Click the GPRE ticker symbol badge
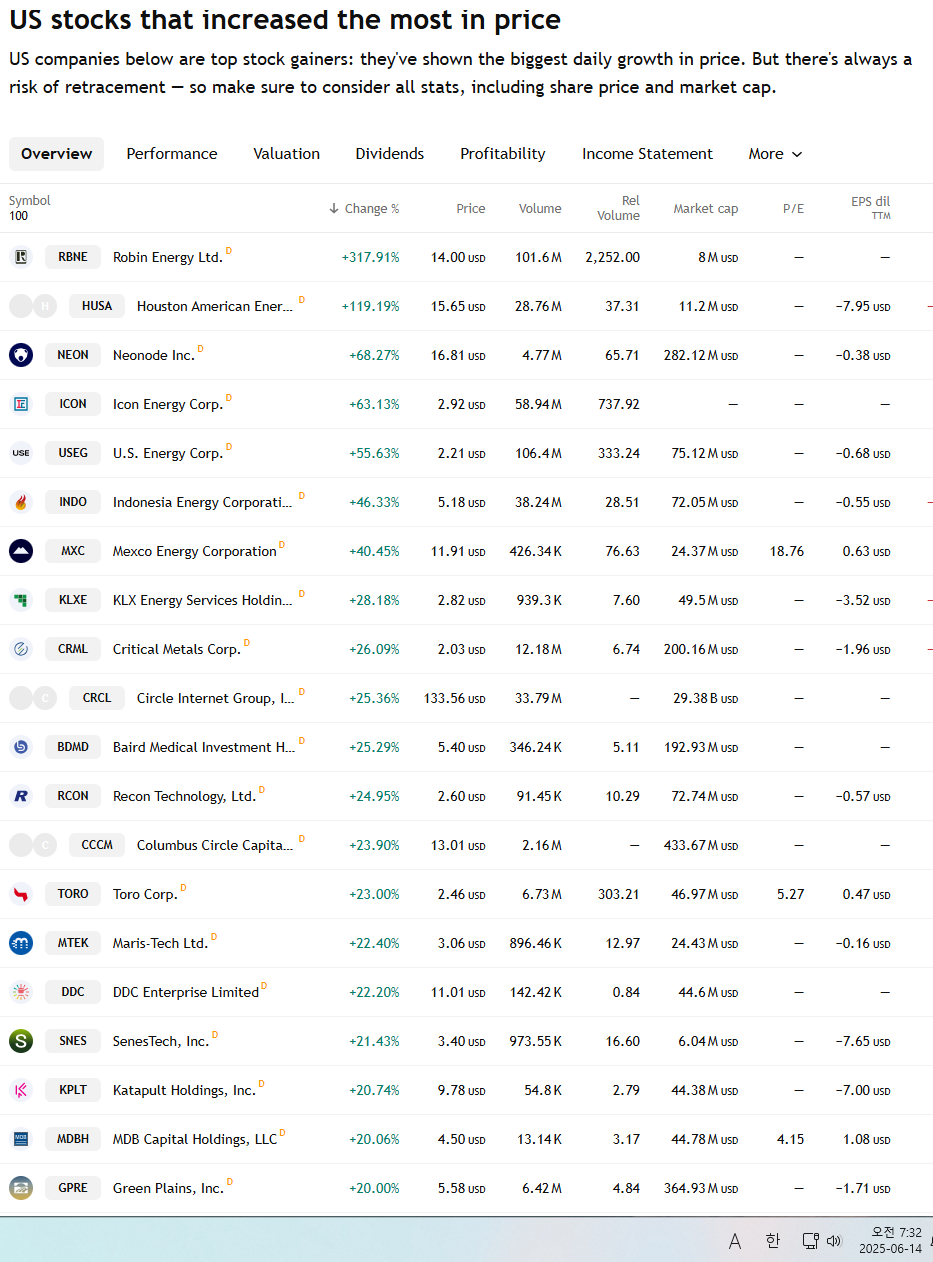The height and width of the screenshot is (1262, 933). (x=73, y=1188)
